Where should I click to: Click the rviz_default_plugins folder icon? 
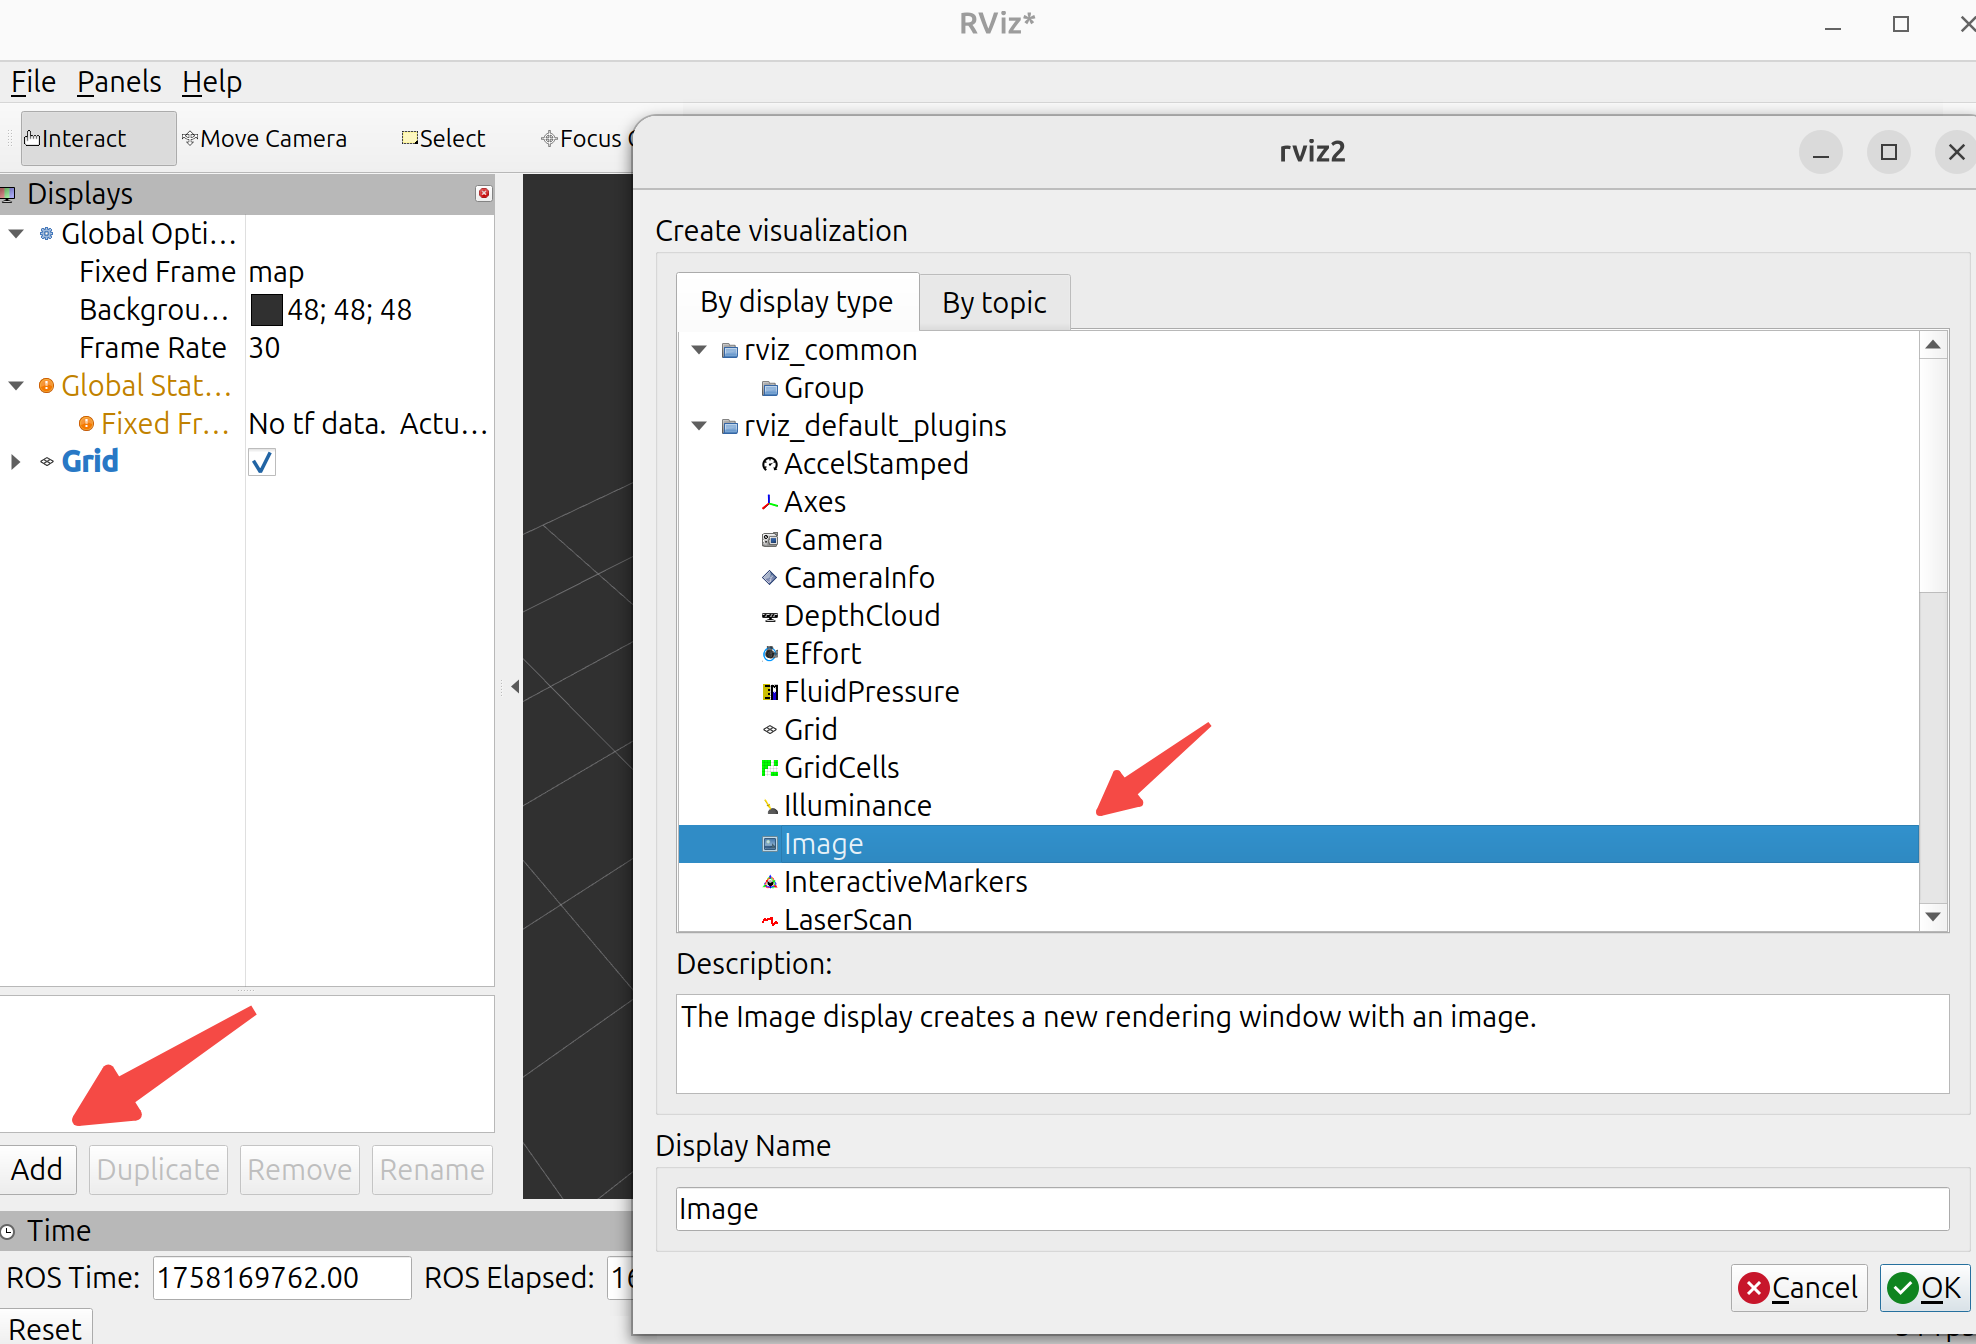(x=730, y=426)
